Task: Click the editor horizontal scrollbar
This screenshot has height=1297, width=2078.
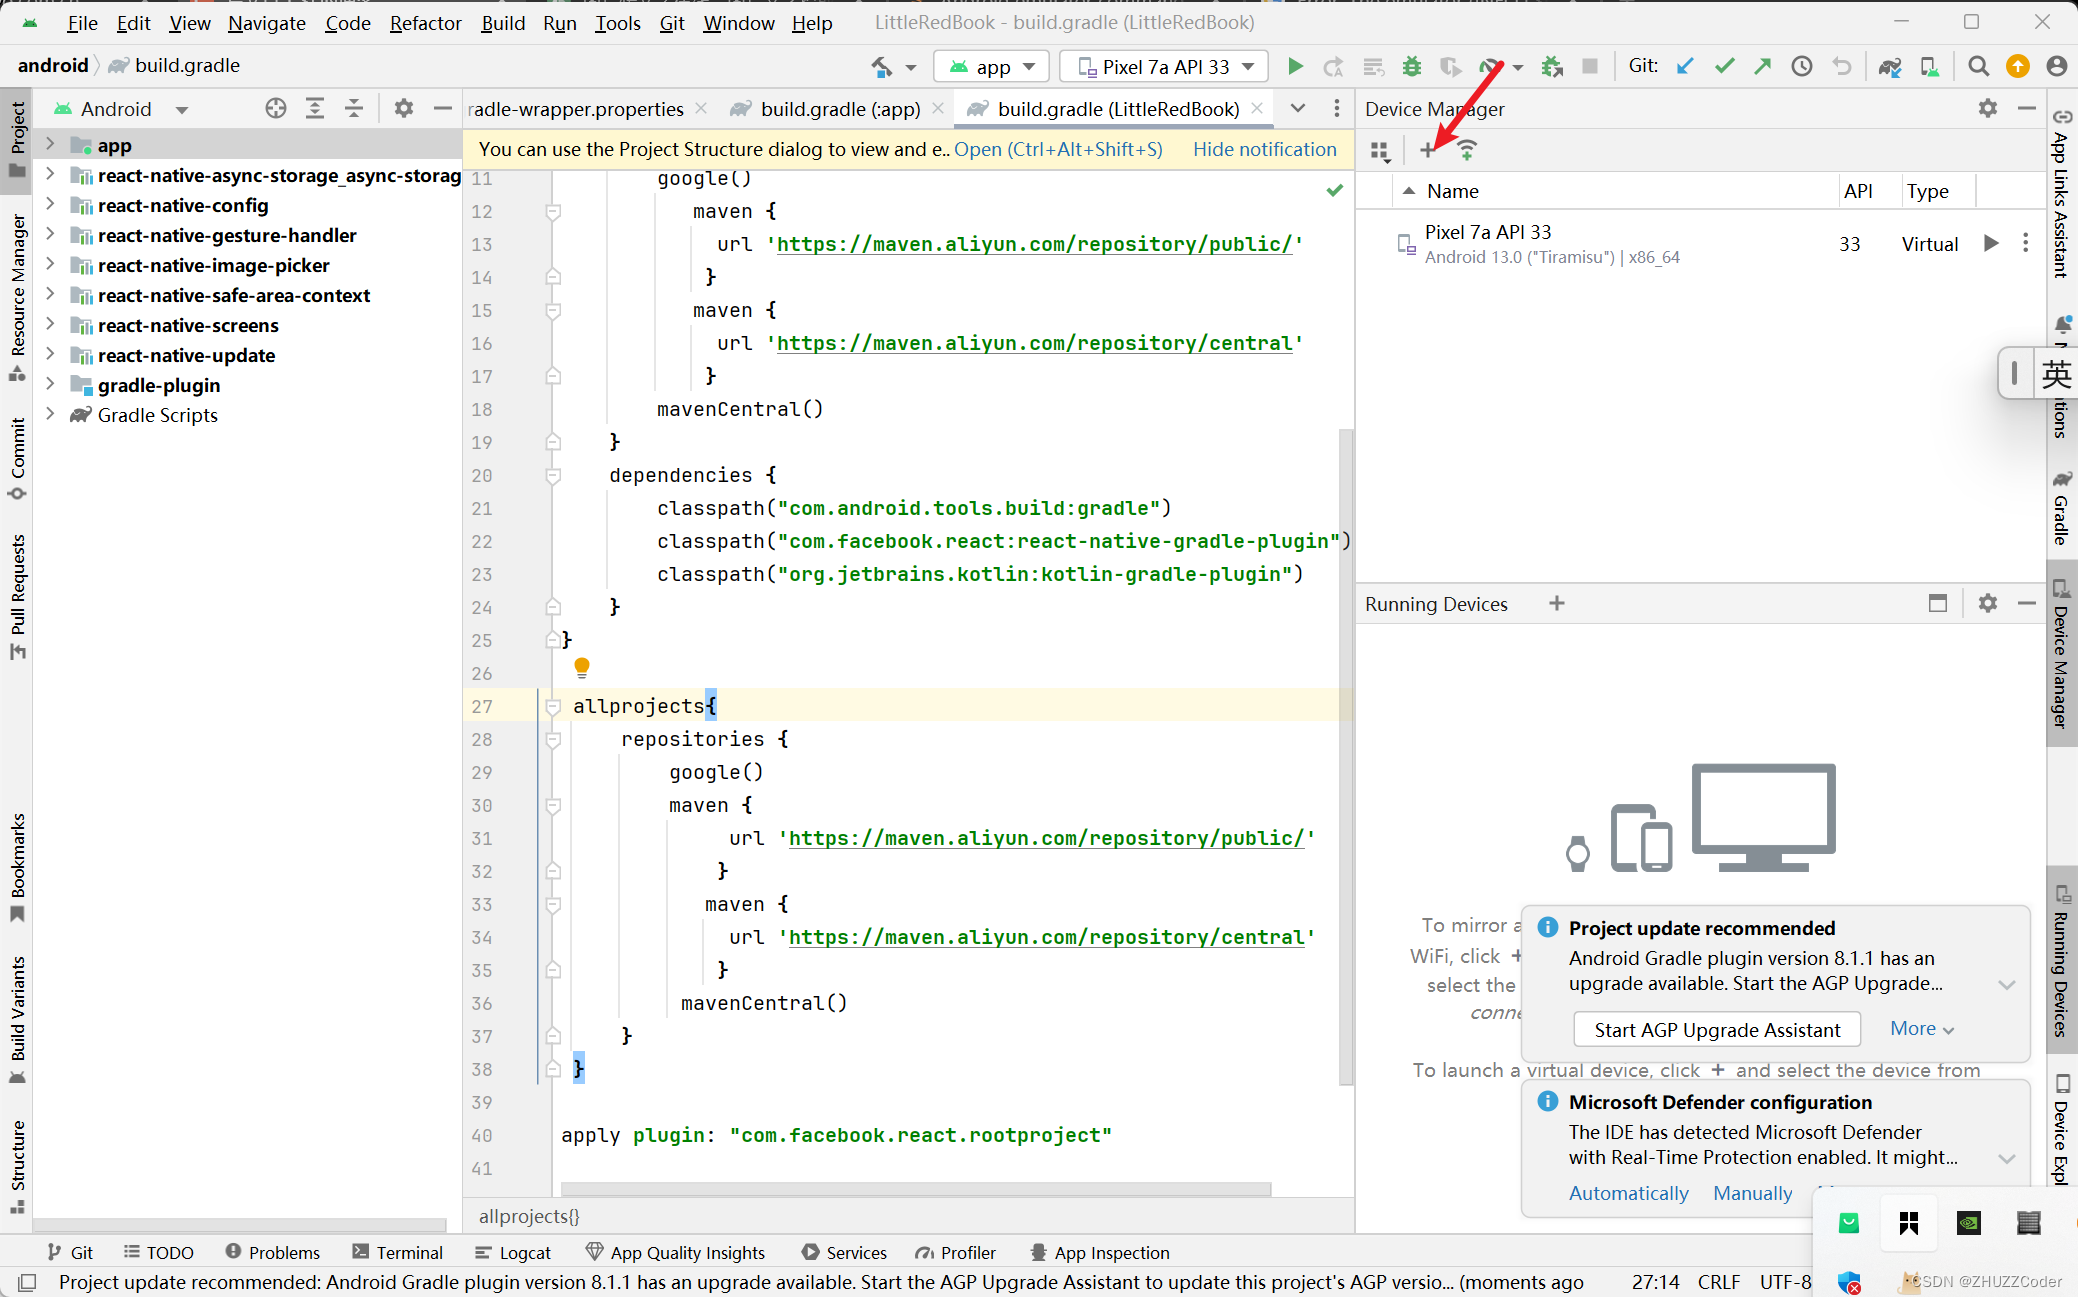Action: tap(914, 1189)
